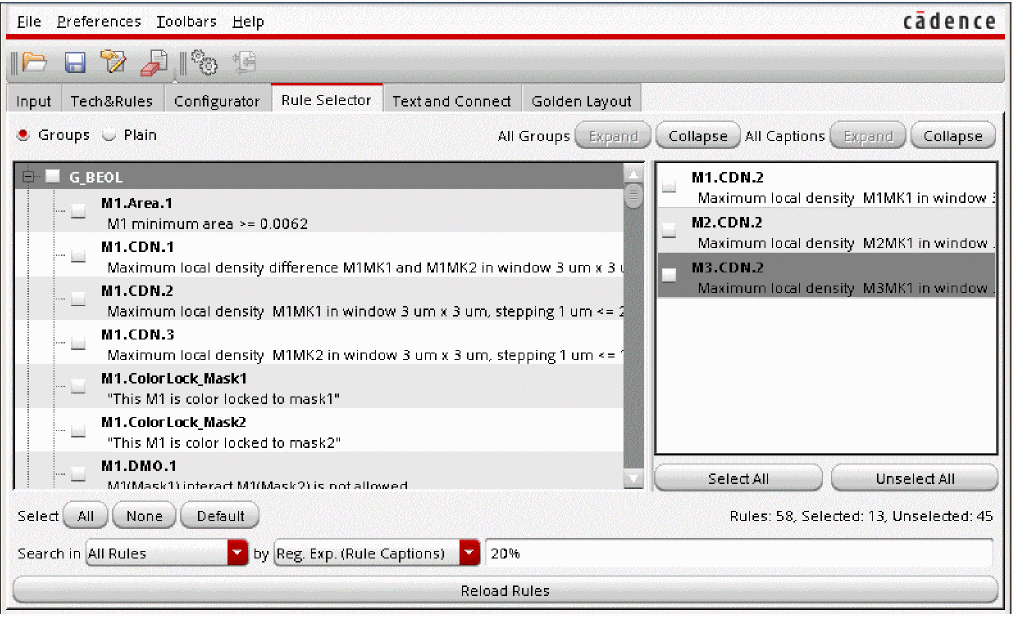Select the Rule Selector tab
The height and width of the screenshot is (617, 1013).
pyautogui.click(x=326, y=99)
